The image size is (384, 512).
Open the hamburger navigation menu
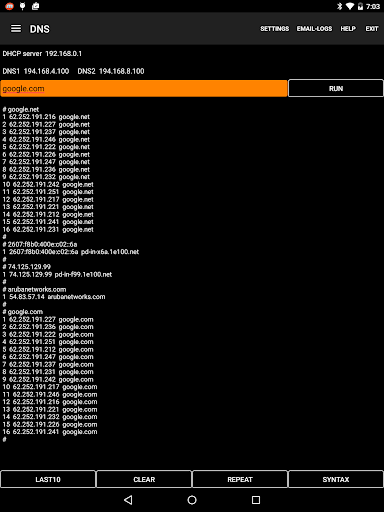pyautogui.click(x=16, y=29)
